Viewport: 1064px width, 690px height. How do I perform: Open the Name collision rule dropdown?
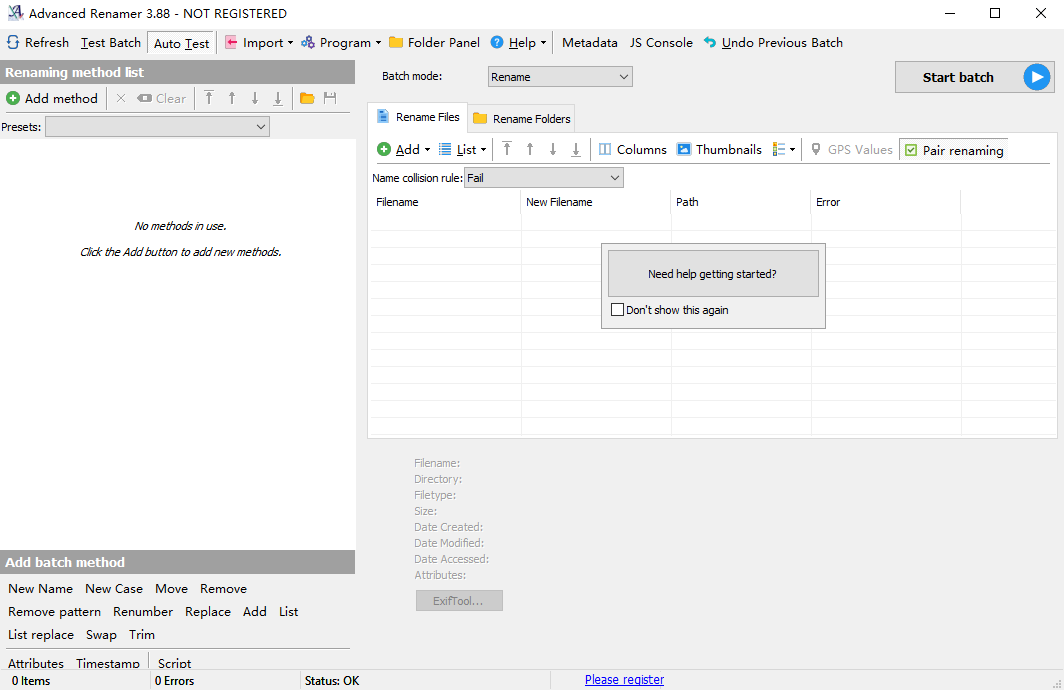[543, 178]
